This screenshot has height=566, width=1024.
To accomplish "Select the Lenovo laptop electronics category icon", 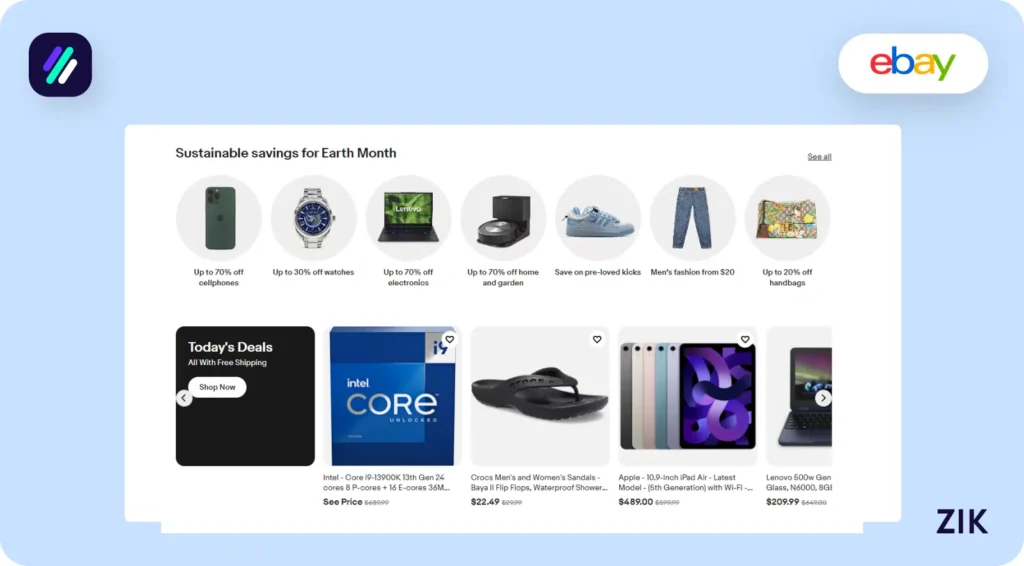I will [408, 218].
